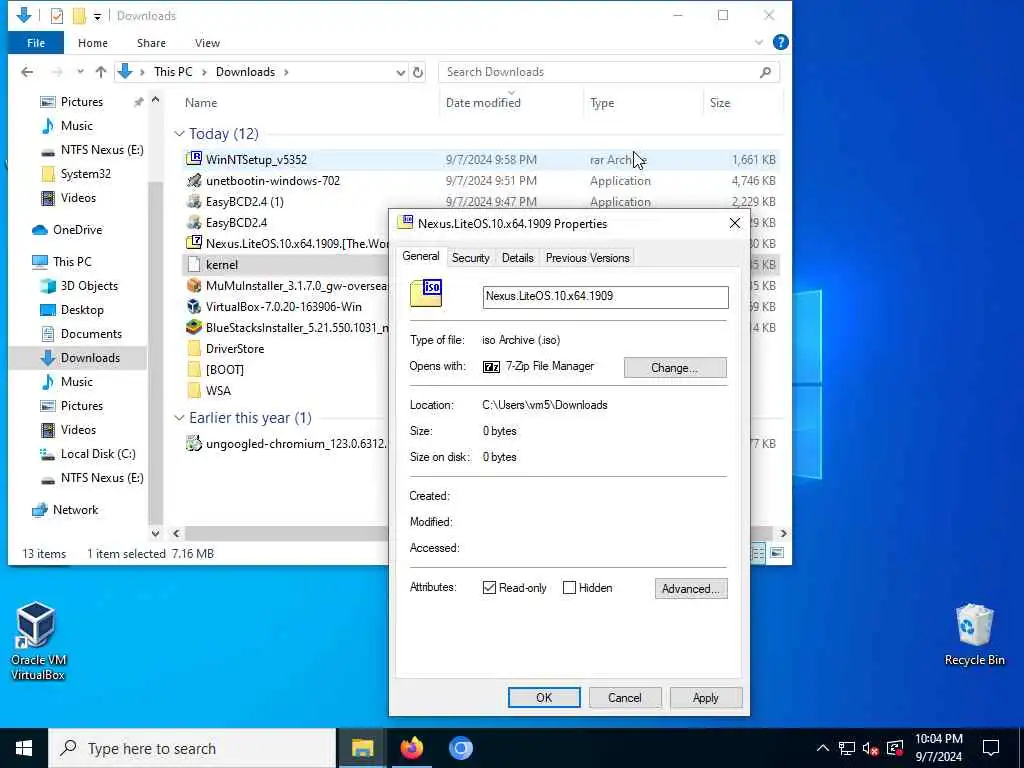Click the Apply button
This screenshot has width=1024, height=768.
coord(705,697)
